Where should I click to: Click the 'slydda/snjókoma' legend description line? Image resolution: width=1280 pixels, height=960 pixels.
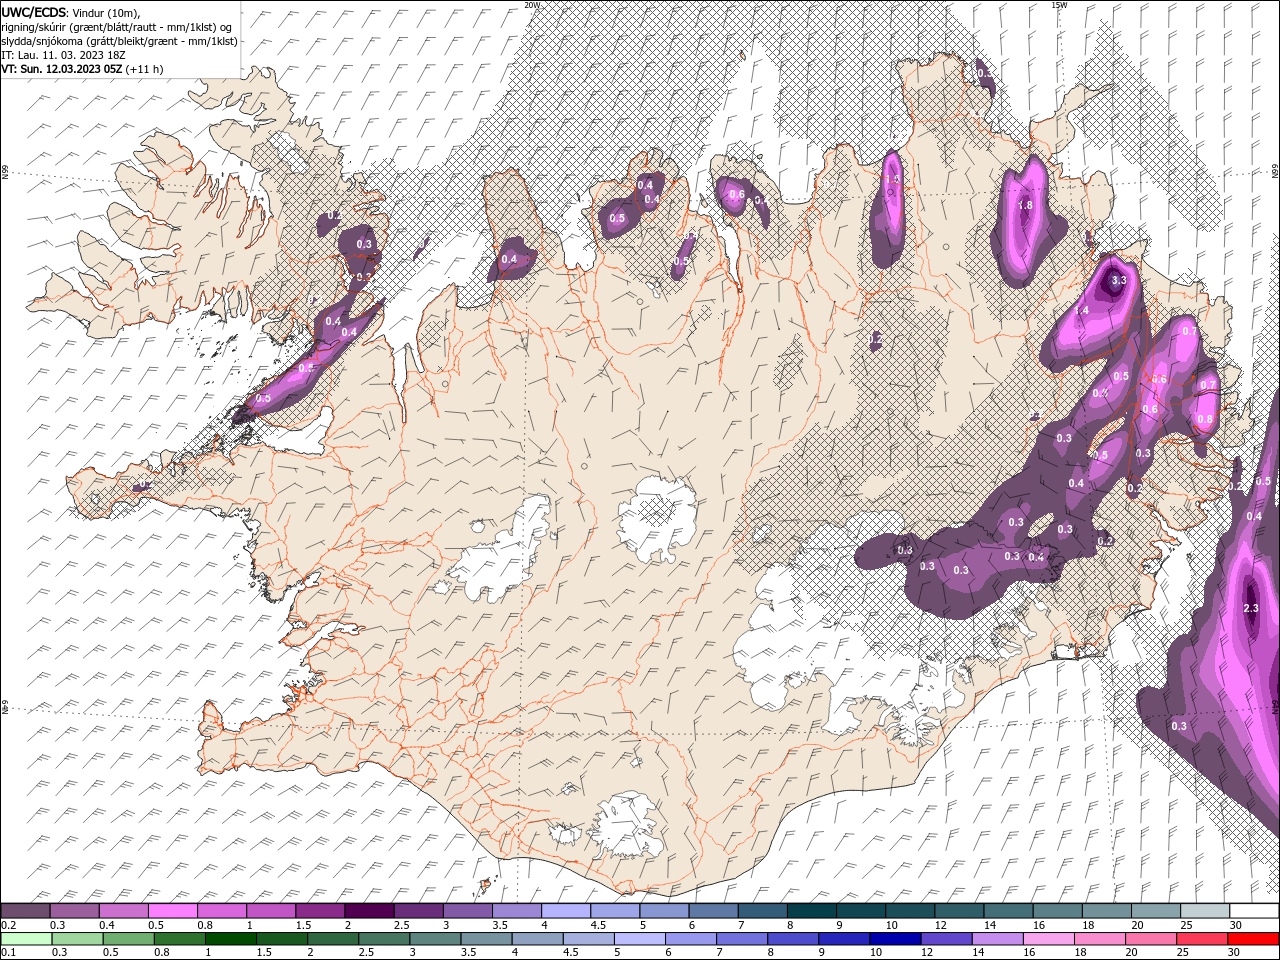(x=120, y=41)
